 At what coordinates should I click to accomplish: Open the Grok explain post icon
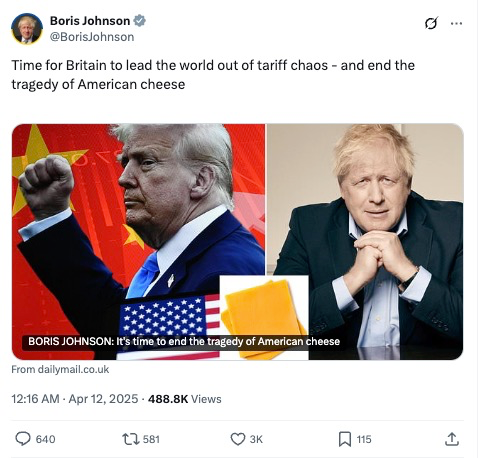coord(431,23)
